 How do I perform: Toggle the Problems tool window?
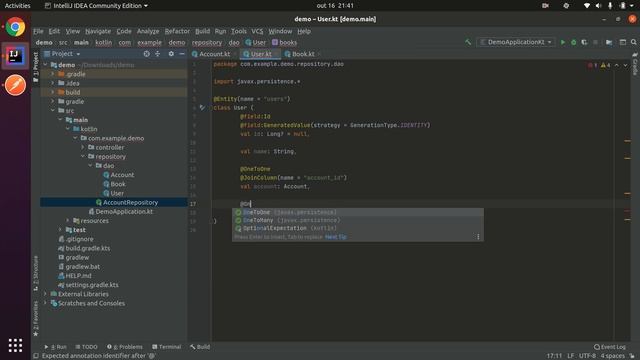(125, 347)
